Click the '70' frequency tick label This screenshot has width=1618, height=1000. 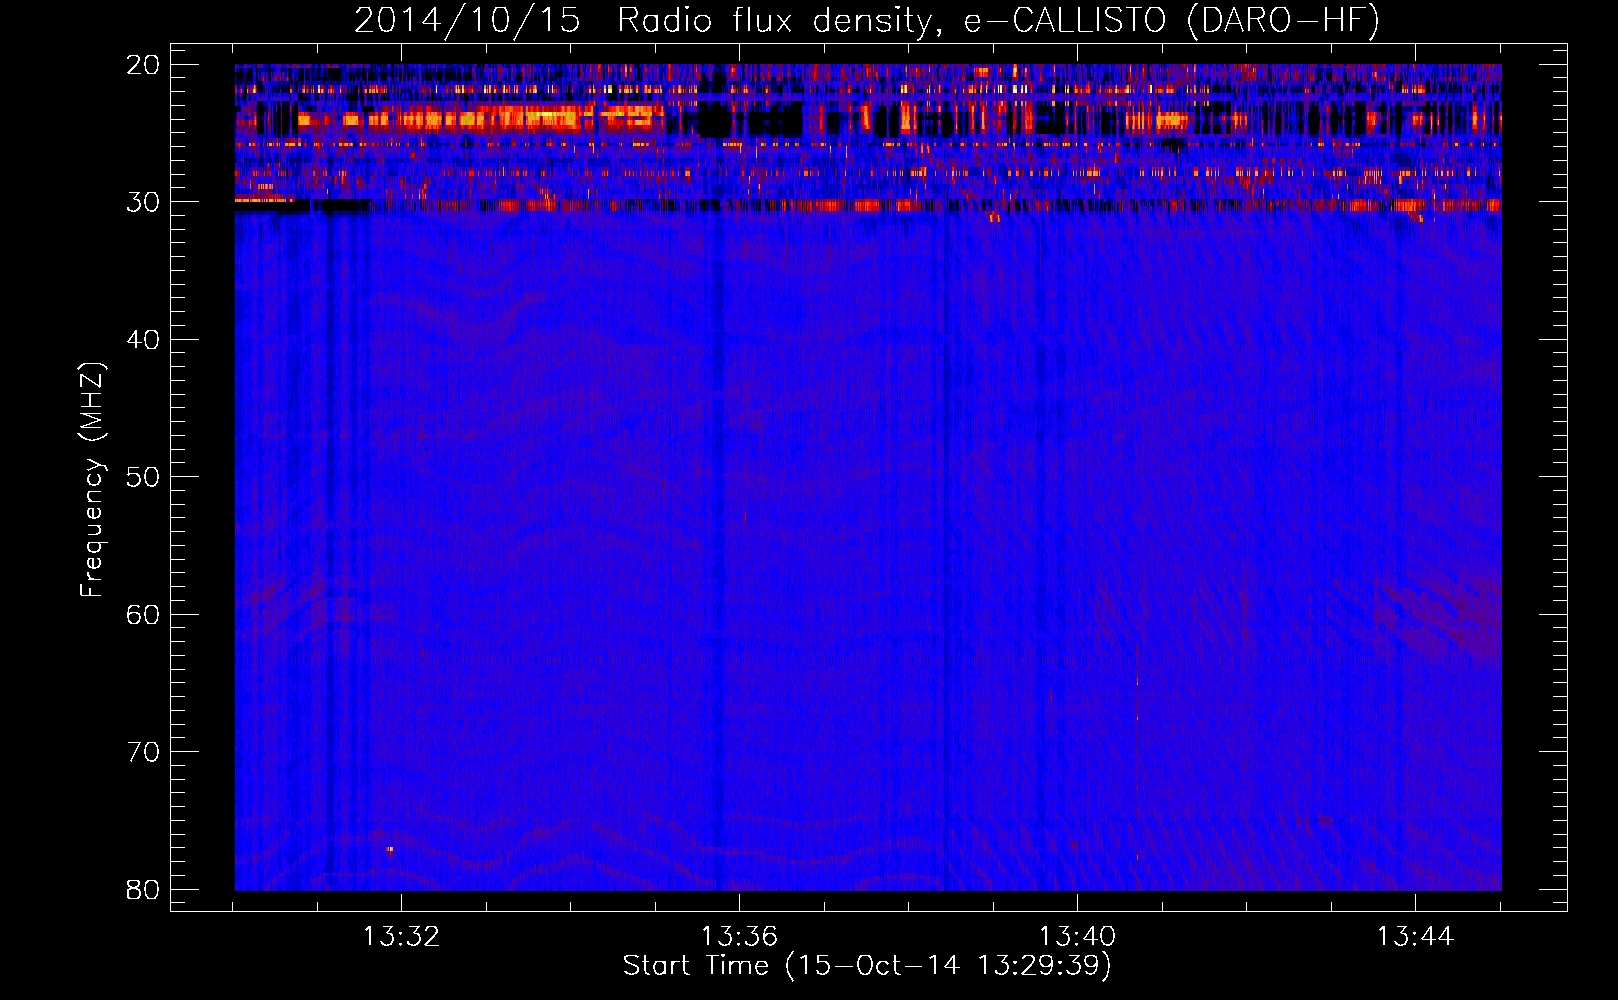pos(143,752)
